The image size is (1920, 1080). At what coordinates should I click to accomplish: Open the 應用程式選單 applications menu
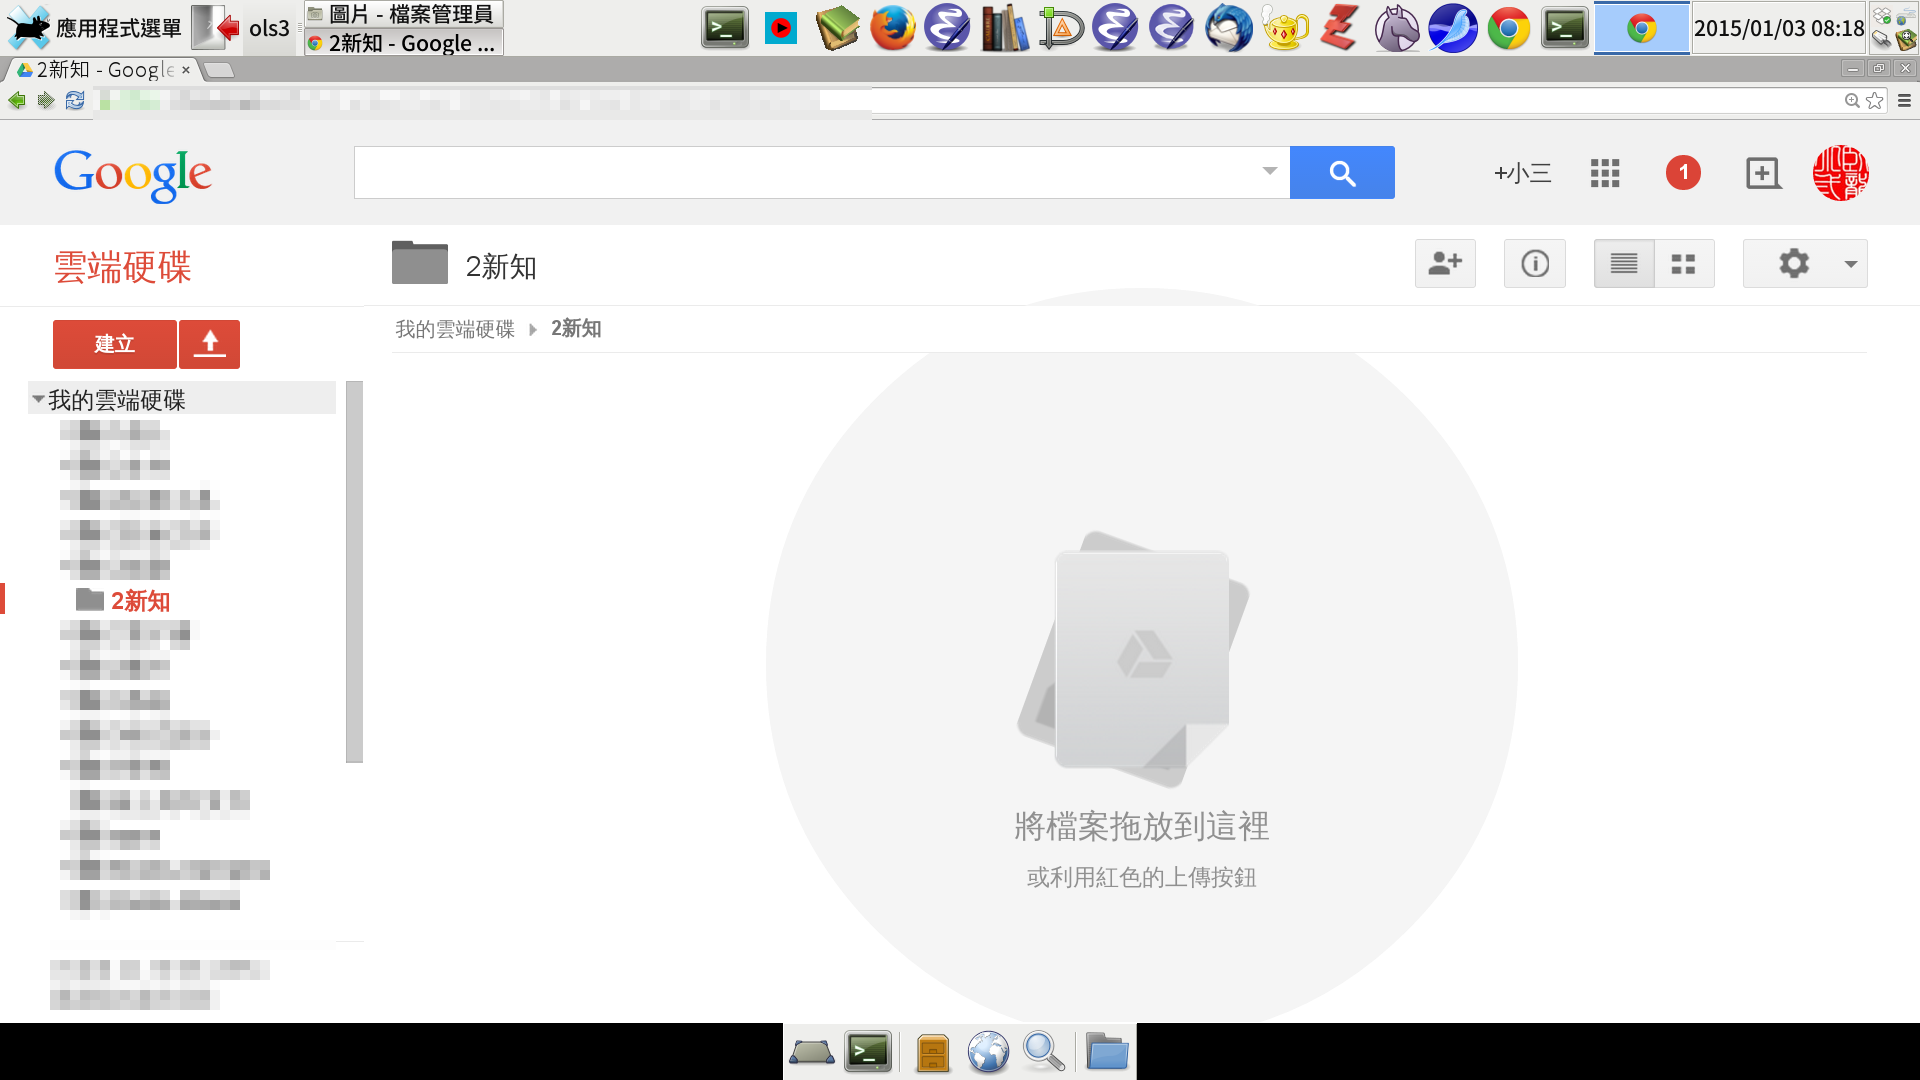(x=95, y=28)
